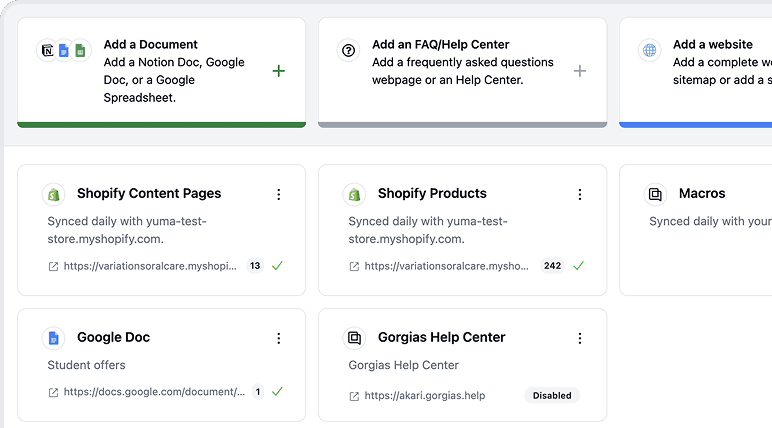Click the Macros card icon
Screen dimensions: 772x428
655,194
